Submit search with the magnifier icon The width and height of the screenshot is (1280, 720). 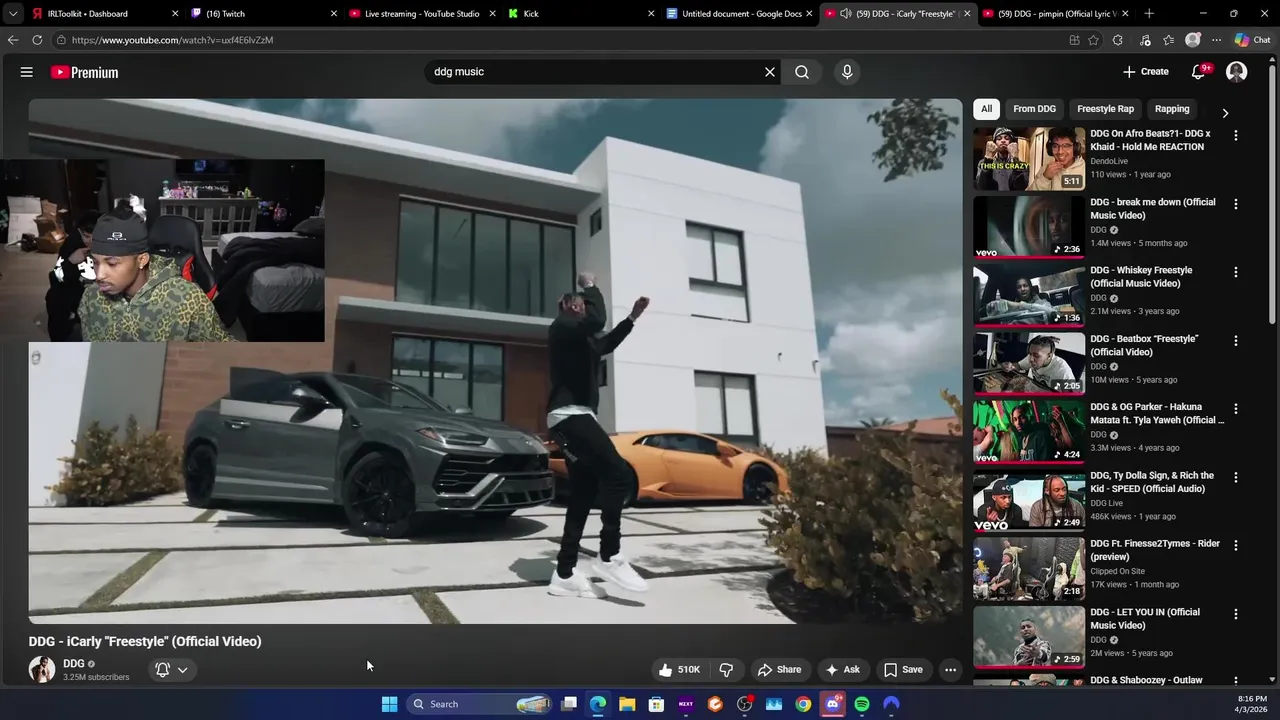(x=802, y=72)
